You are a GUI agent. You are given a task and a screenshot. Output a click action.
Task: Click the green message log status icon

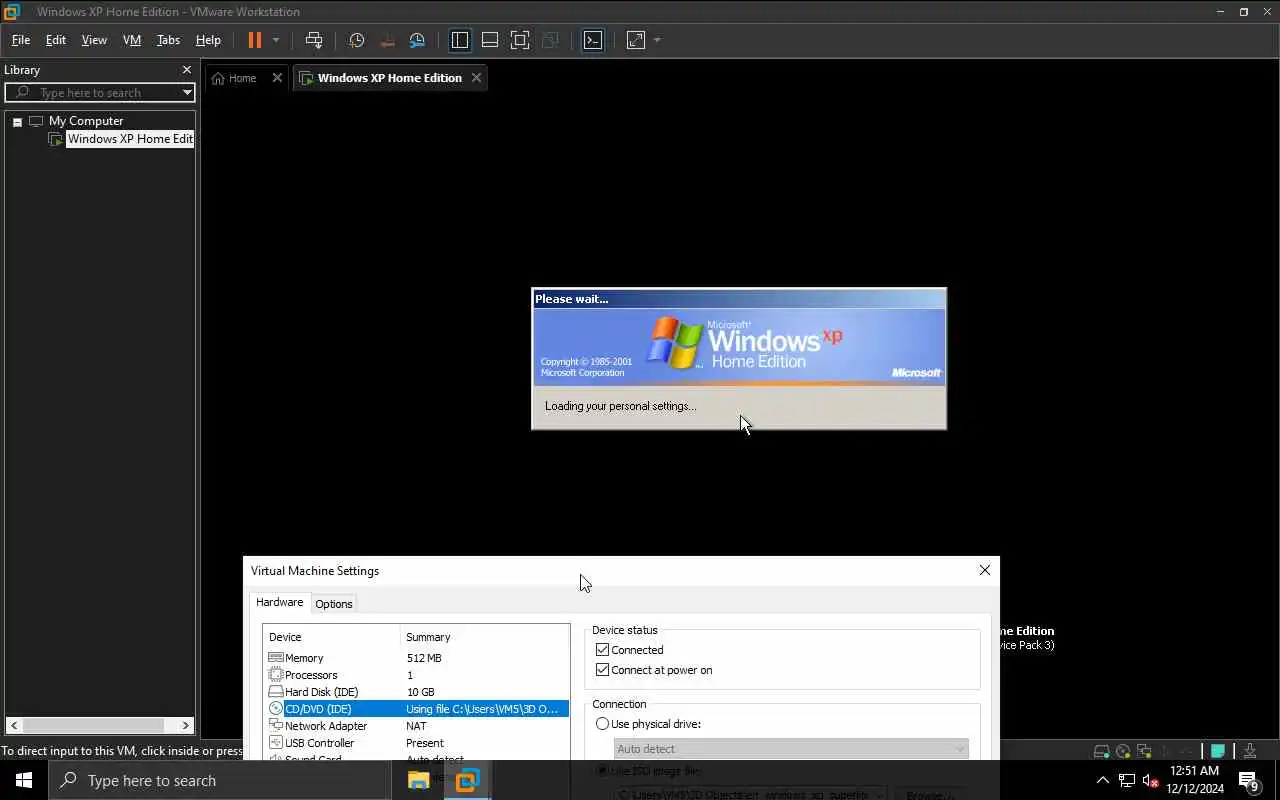pos(1218,751)
